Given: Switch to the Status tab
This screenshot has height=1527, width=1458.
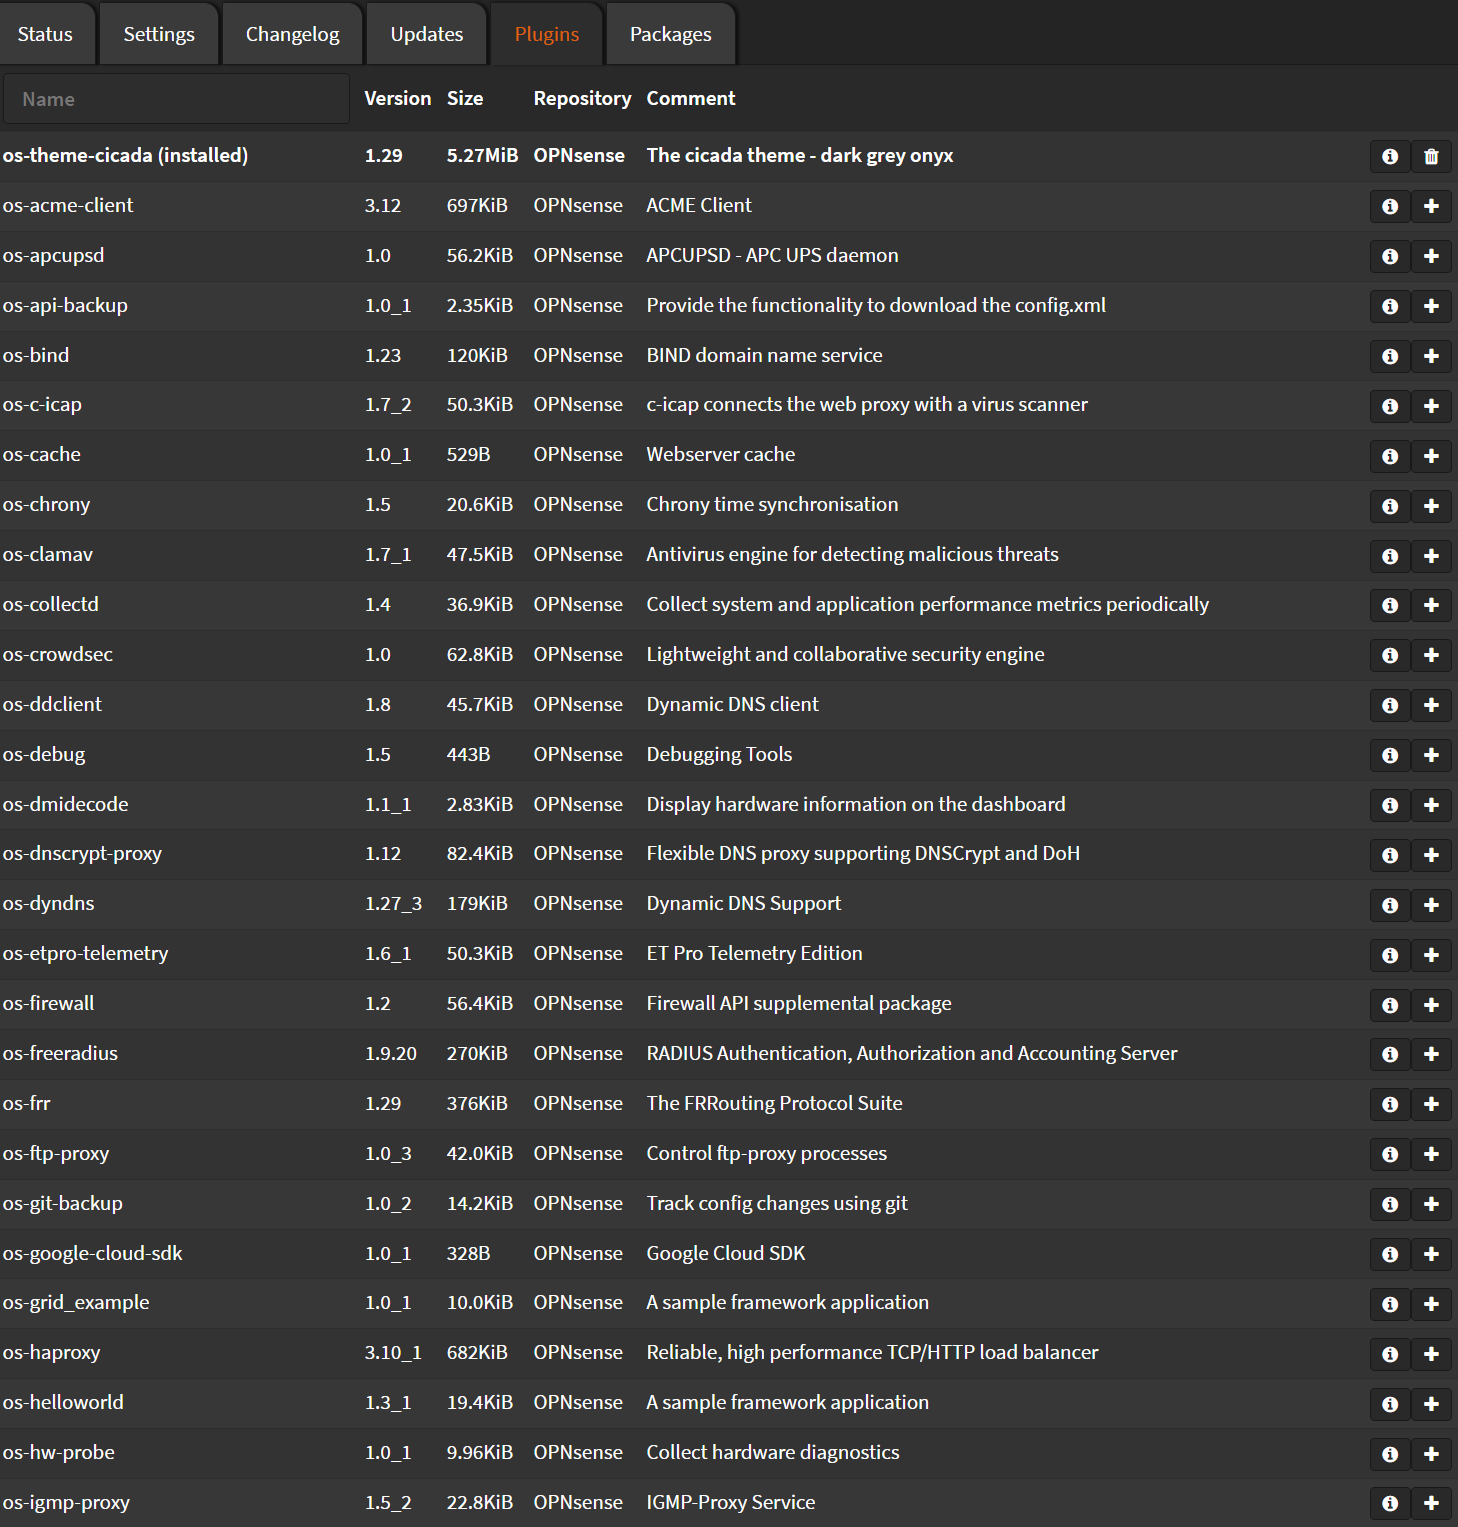Looking at the screenshot, I should [45, 34].
